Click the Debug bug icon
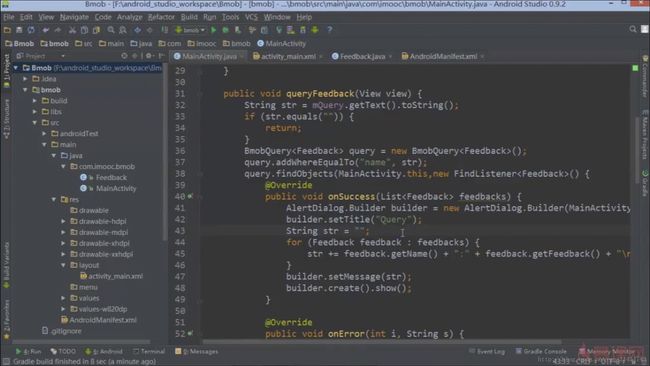Screen dimensions: 650x366 coord(226,30)
